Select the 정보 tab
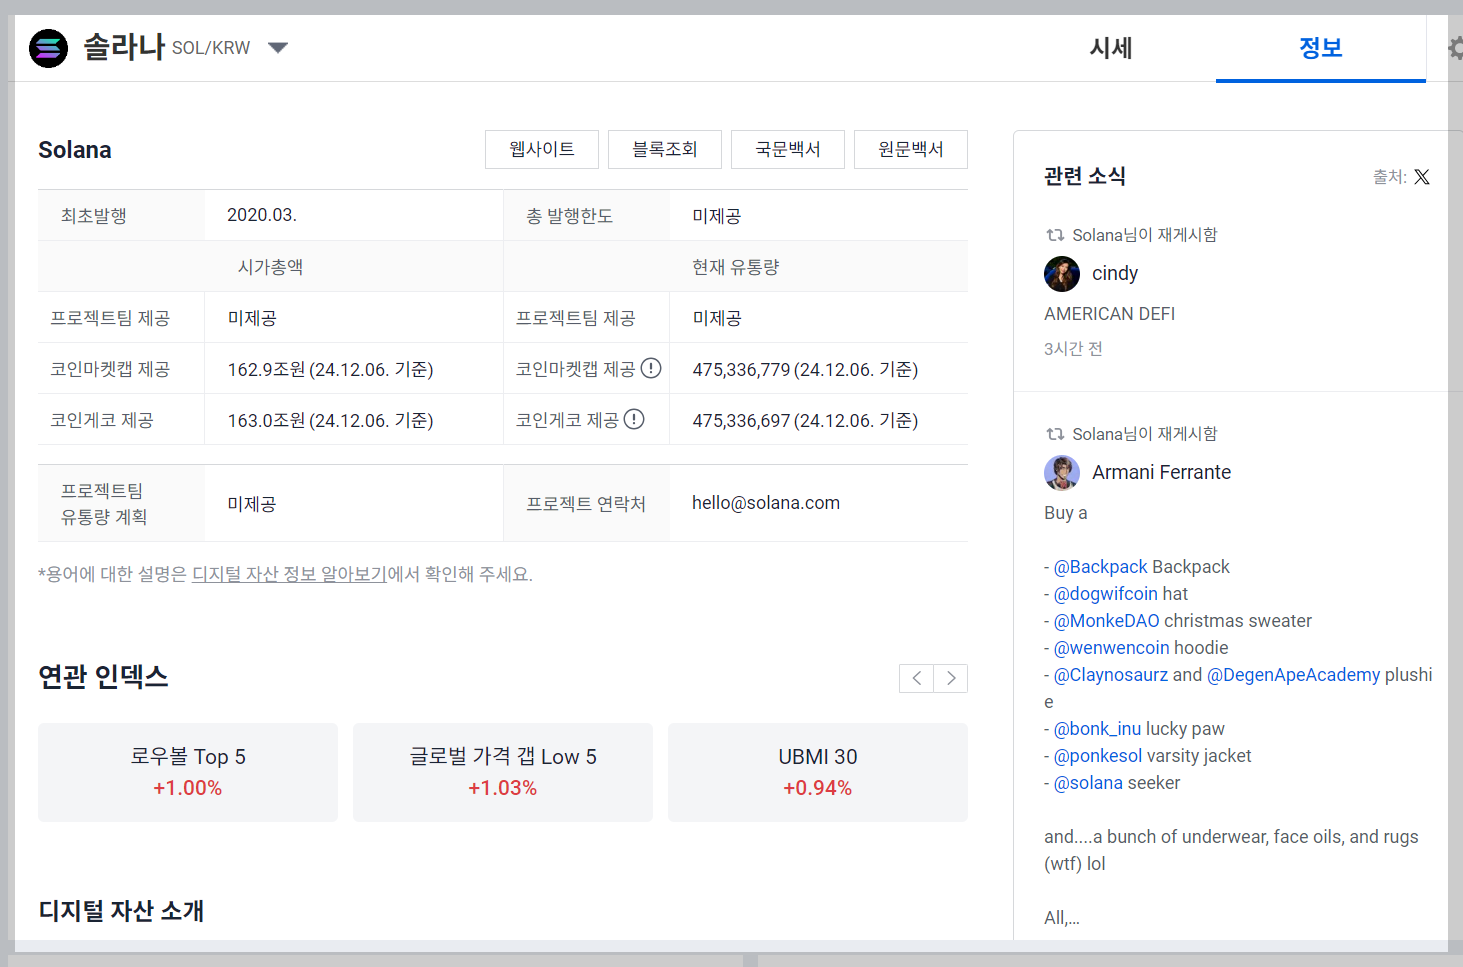 click(1320, 48)
